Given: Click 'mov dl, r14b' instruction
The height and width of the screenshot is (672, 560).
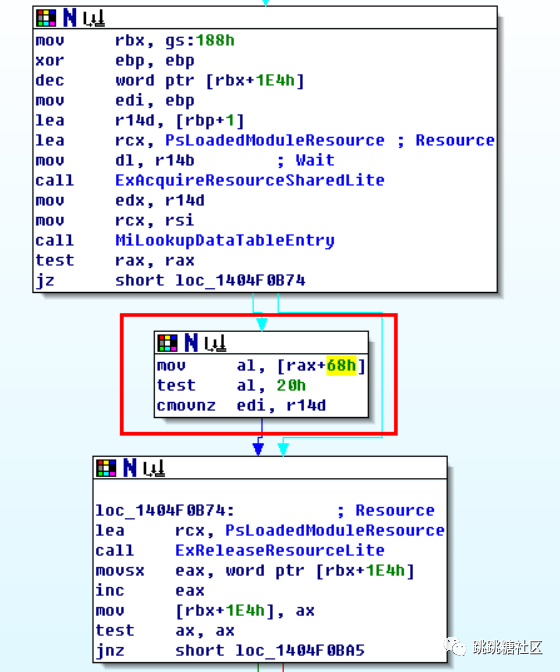Looking at the screenshot, I should point(115,160).
